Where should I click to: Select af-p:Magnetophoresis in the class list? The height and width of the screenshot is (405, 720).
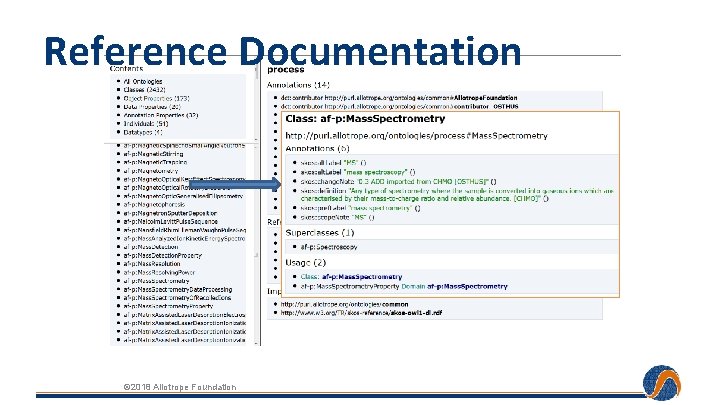[154, 204]
